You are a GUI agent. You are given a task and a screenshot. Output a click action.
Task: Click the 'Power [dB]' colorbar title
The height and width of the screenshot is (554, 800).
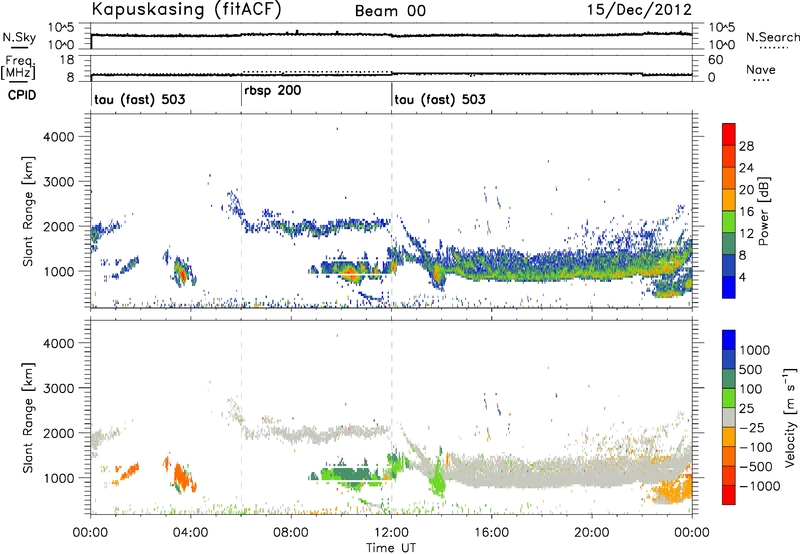click(x=763, y=211)
